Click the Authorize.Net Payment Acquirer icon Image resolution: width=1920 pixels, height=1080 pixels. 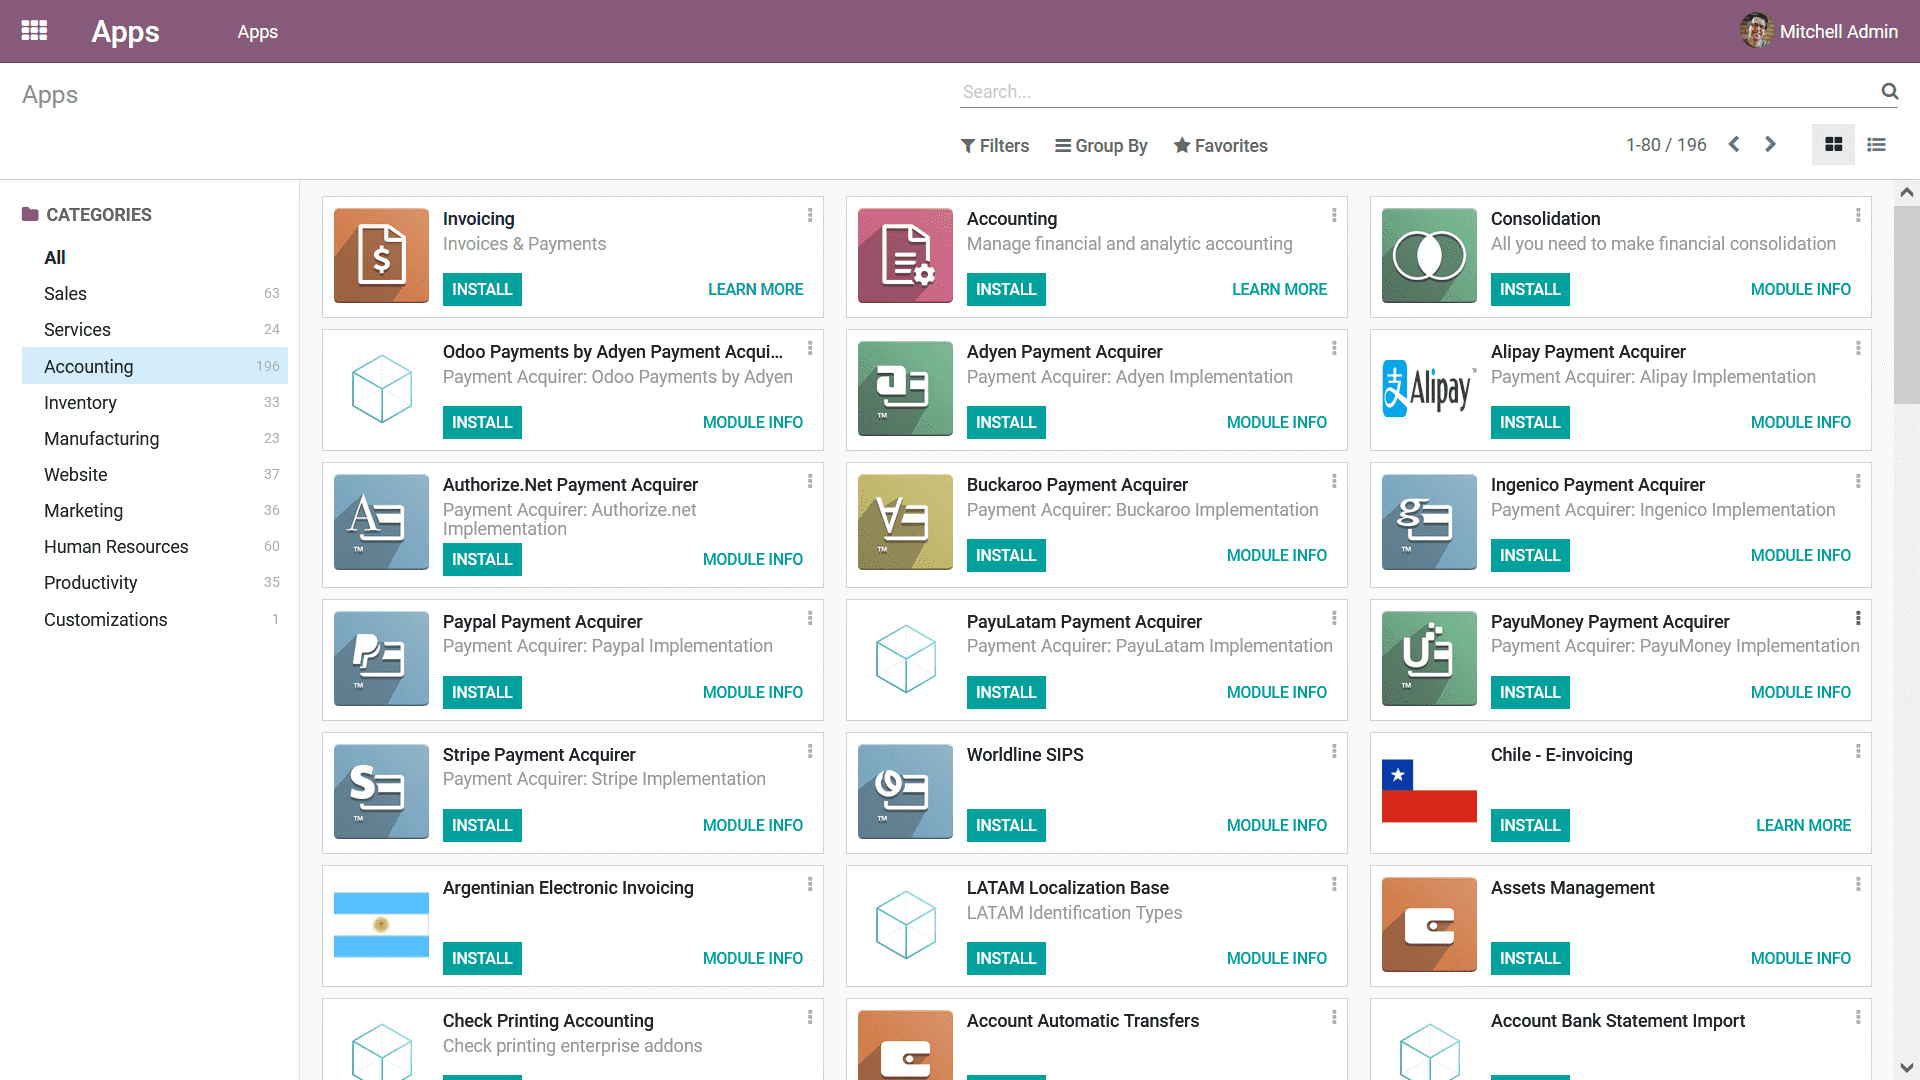(x=381, y=522)
